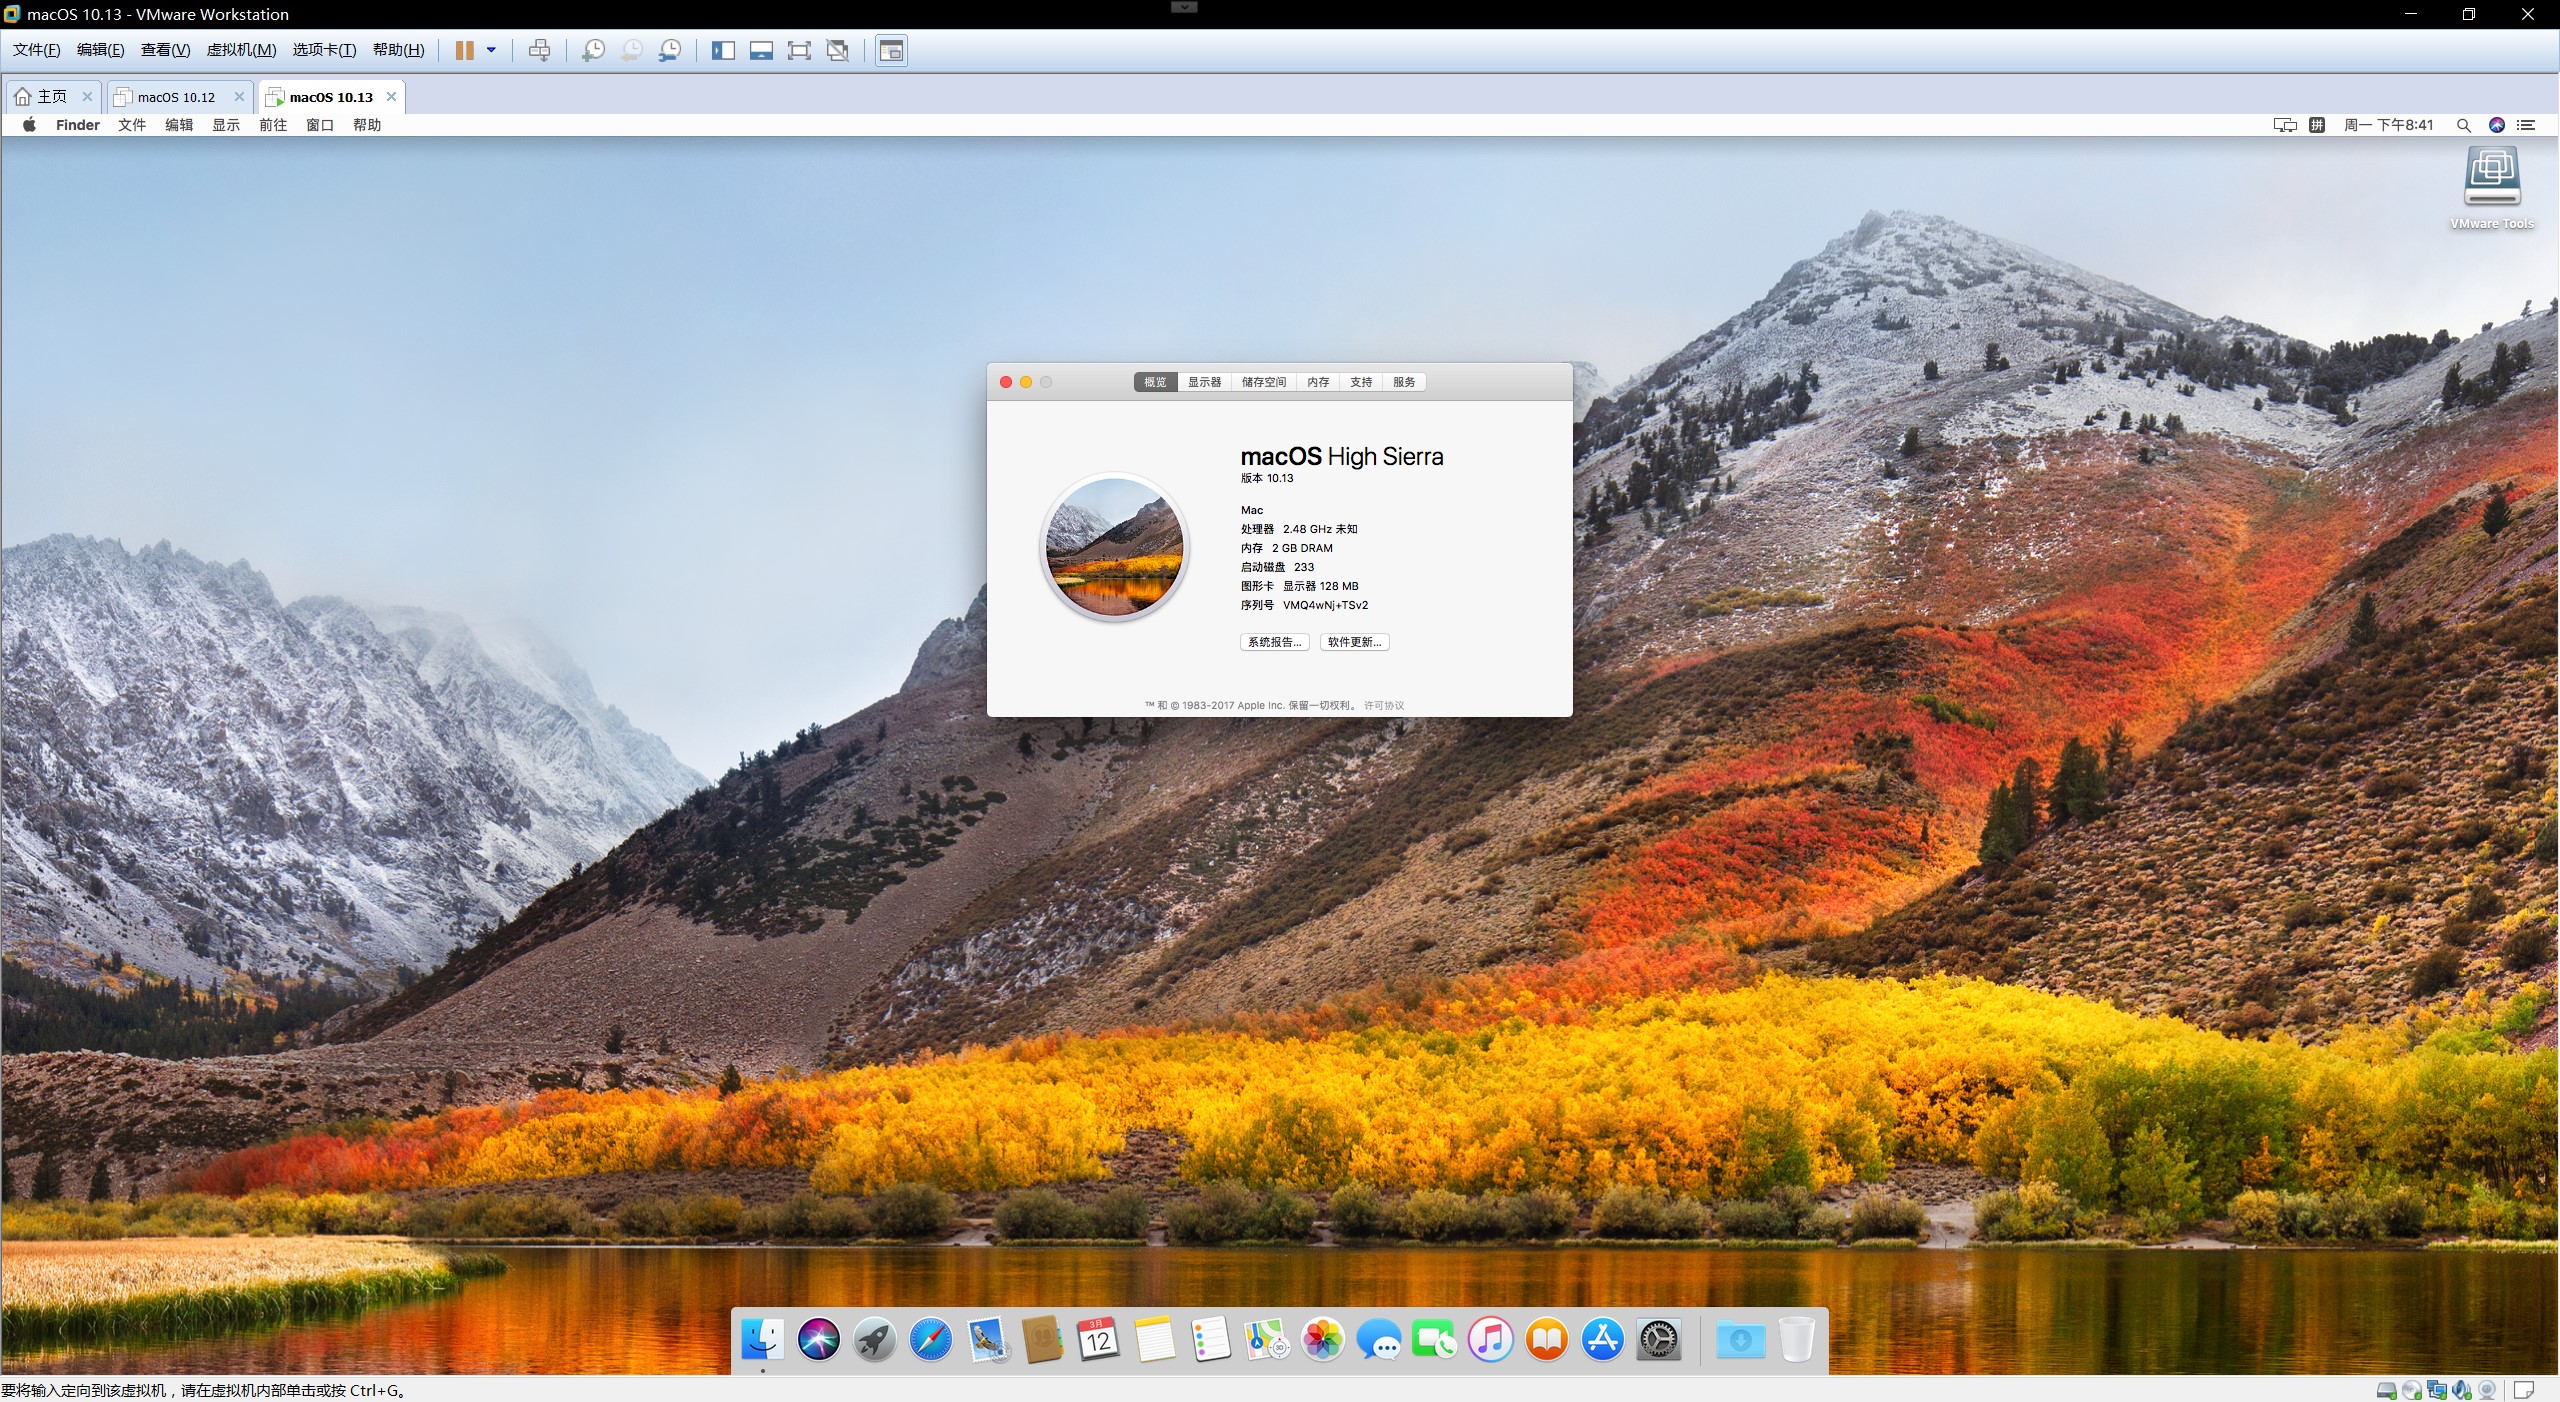Image resolution: width=2560 pixels, height=1402 pixels.
Task: Click the 拼 input method icon
Action: 2317,125
